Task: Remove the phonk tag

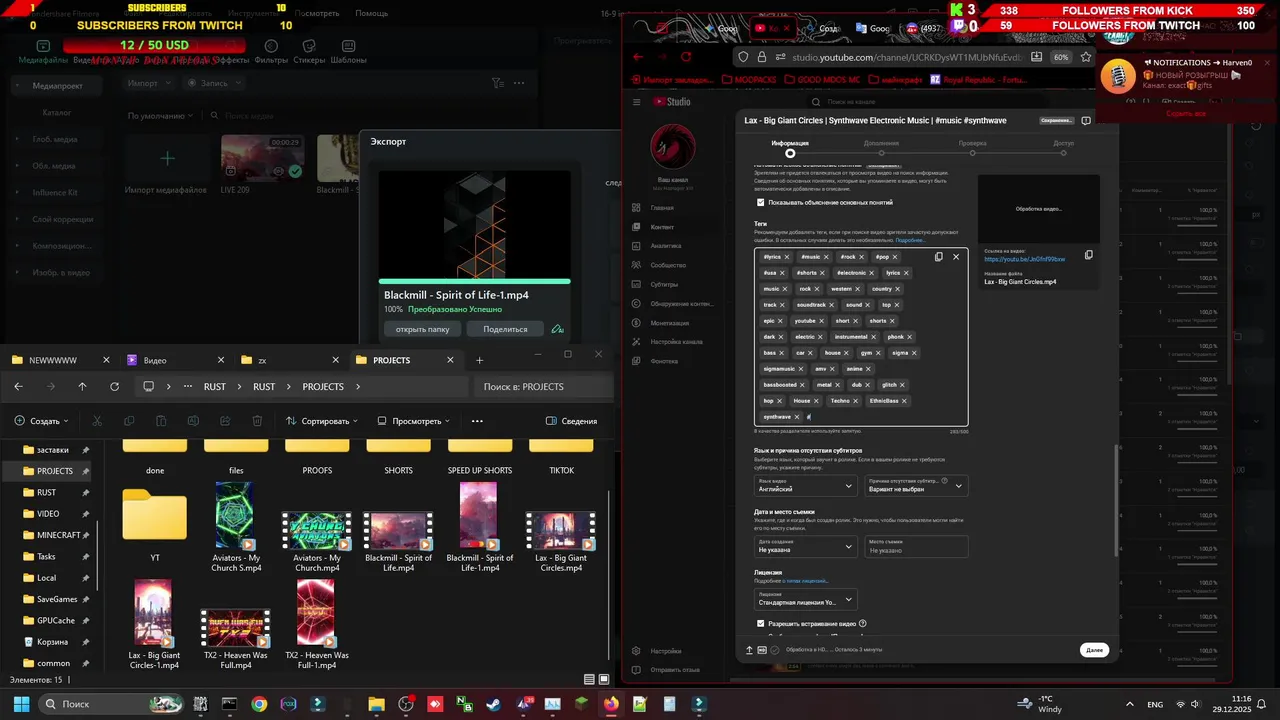Action: (x=910, y=337)
